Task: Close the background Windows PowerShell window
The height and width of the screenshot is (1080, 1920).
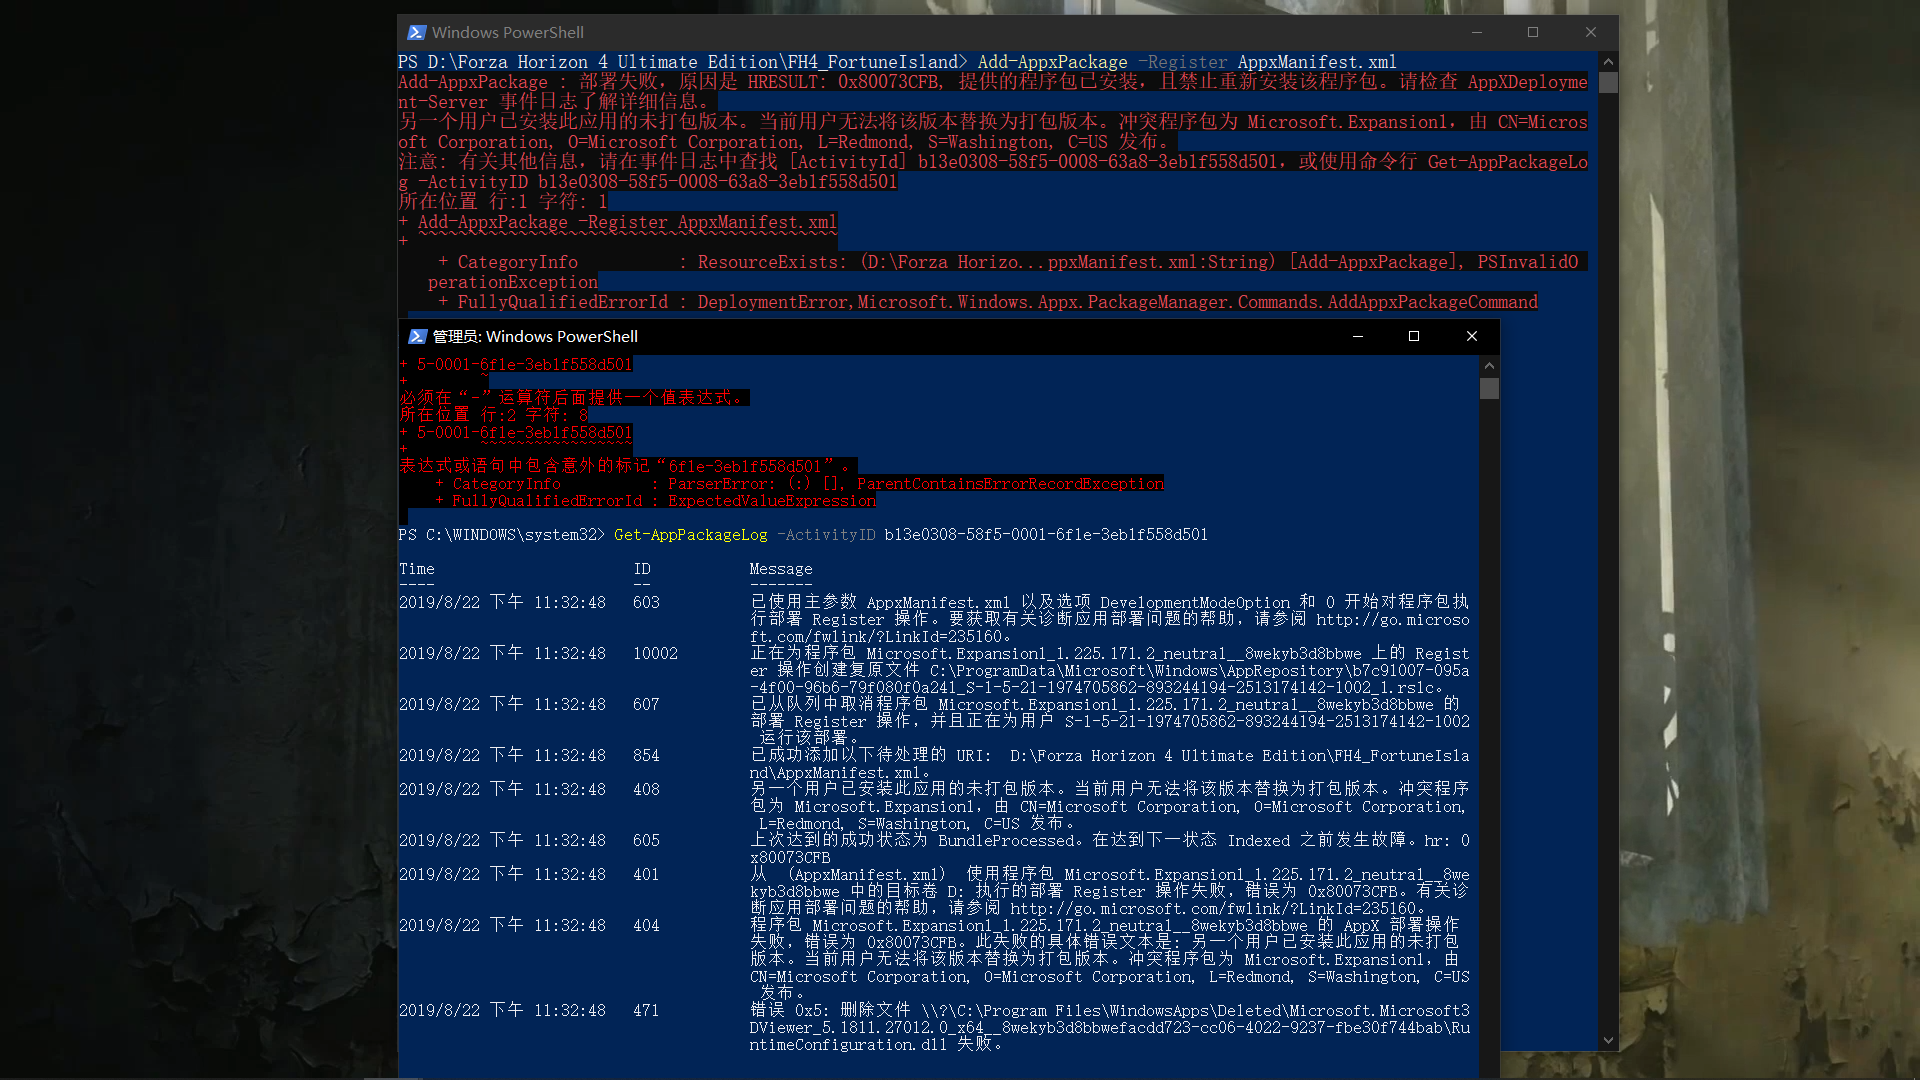Action: 1591,33
